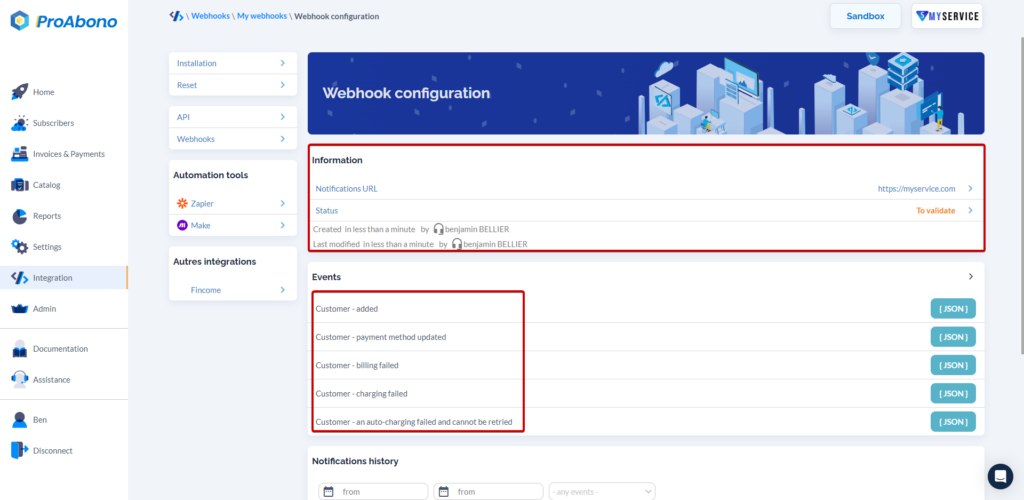Open the API entry chevron
This screenshot has height=500, width=1024.
click(283, 117)
